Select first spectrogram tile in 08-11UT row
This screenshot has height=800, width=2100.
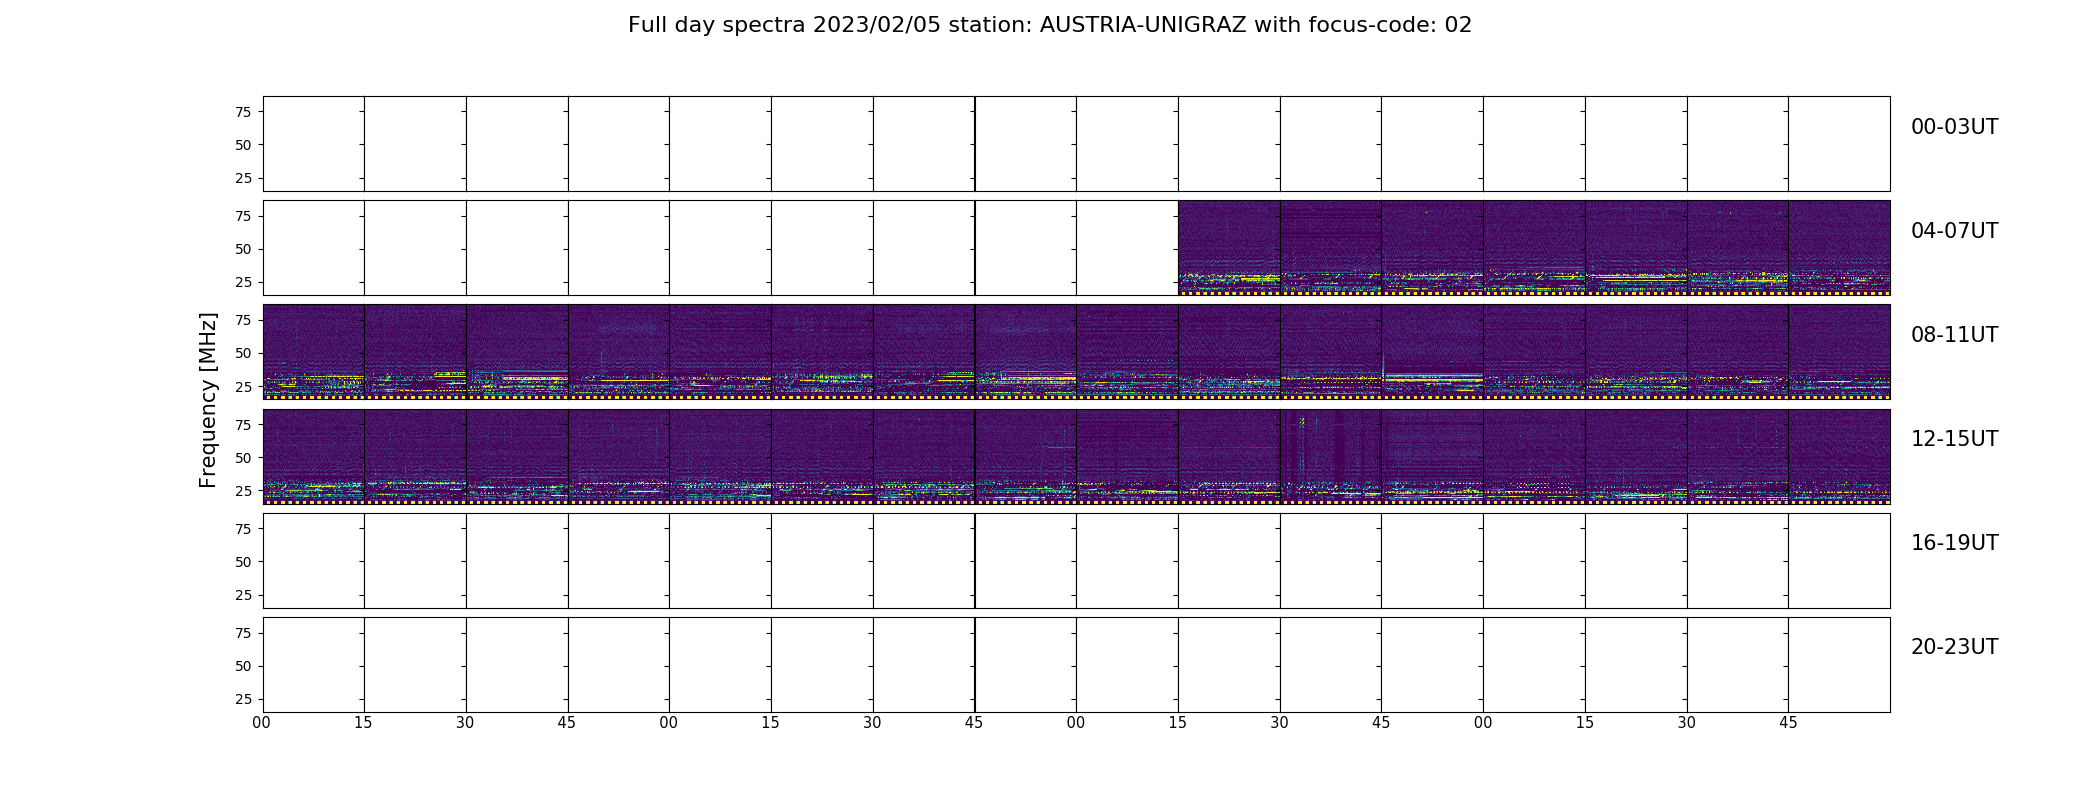314,352
